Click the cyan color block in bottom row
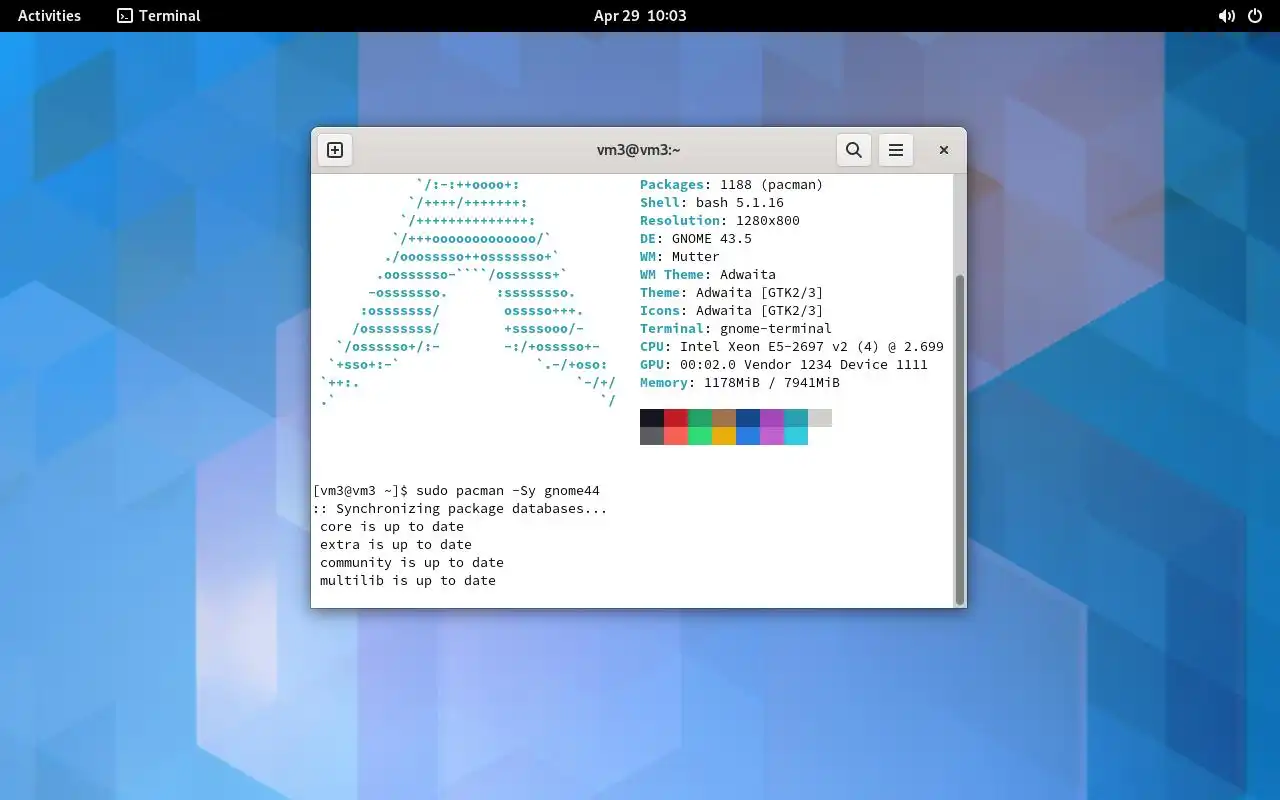Image resolution: width=1280 pixels, height=800 pixels. point(796,436)
